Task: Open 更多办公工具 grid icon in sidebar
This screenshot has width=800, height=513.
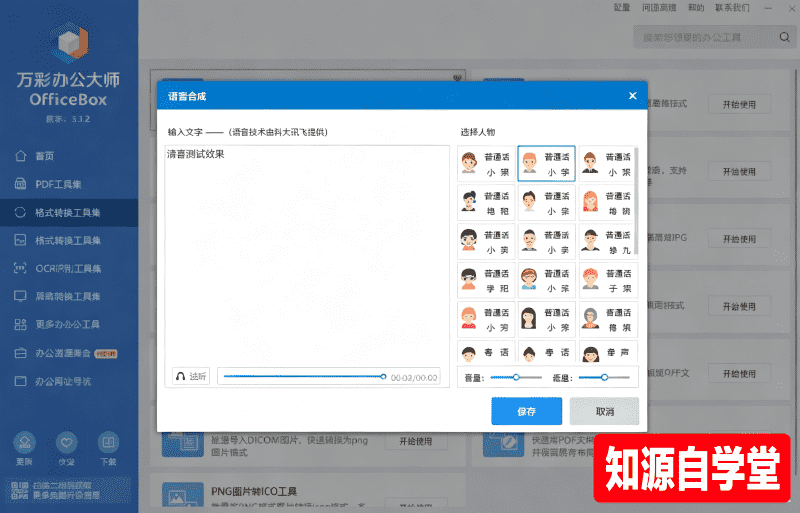Action: click(20, 324)
